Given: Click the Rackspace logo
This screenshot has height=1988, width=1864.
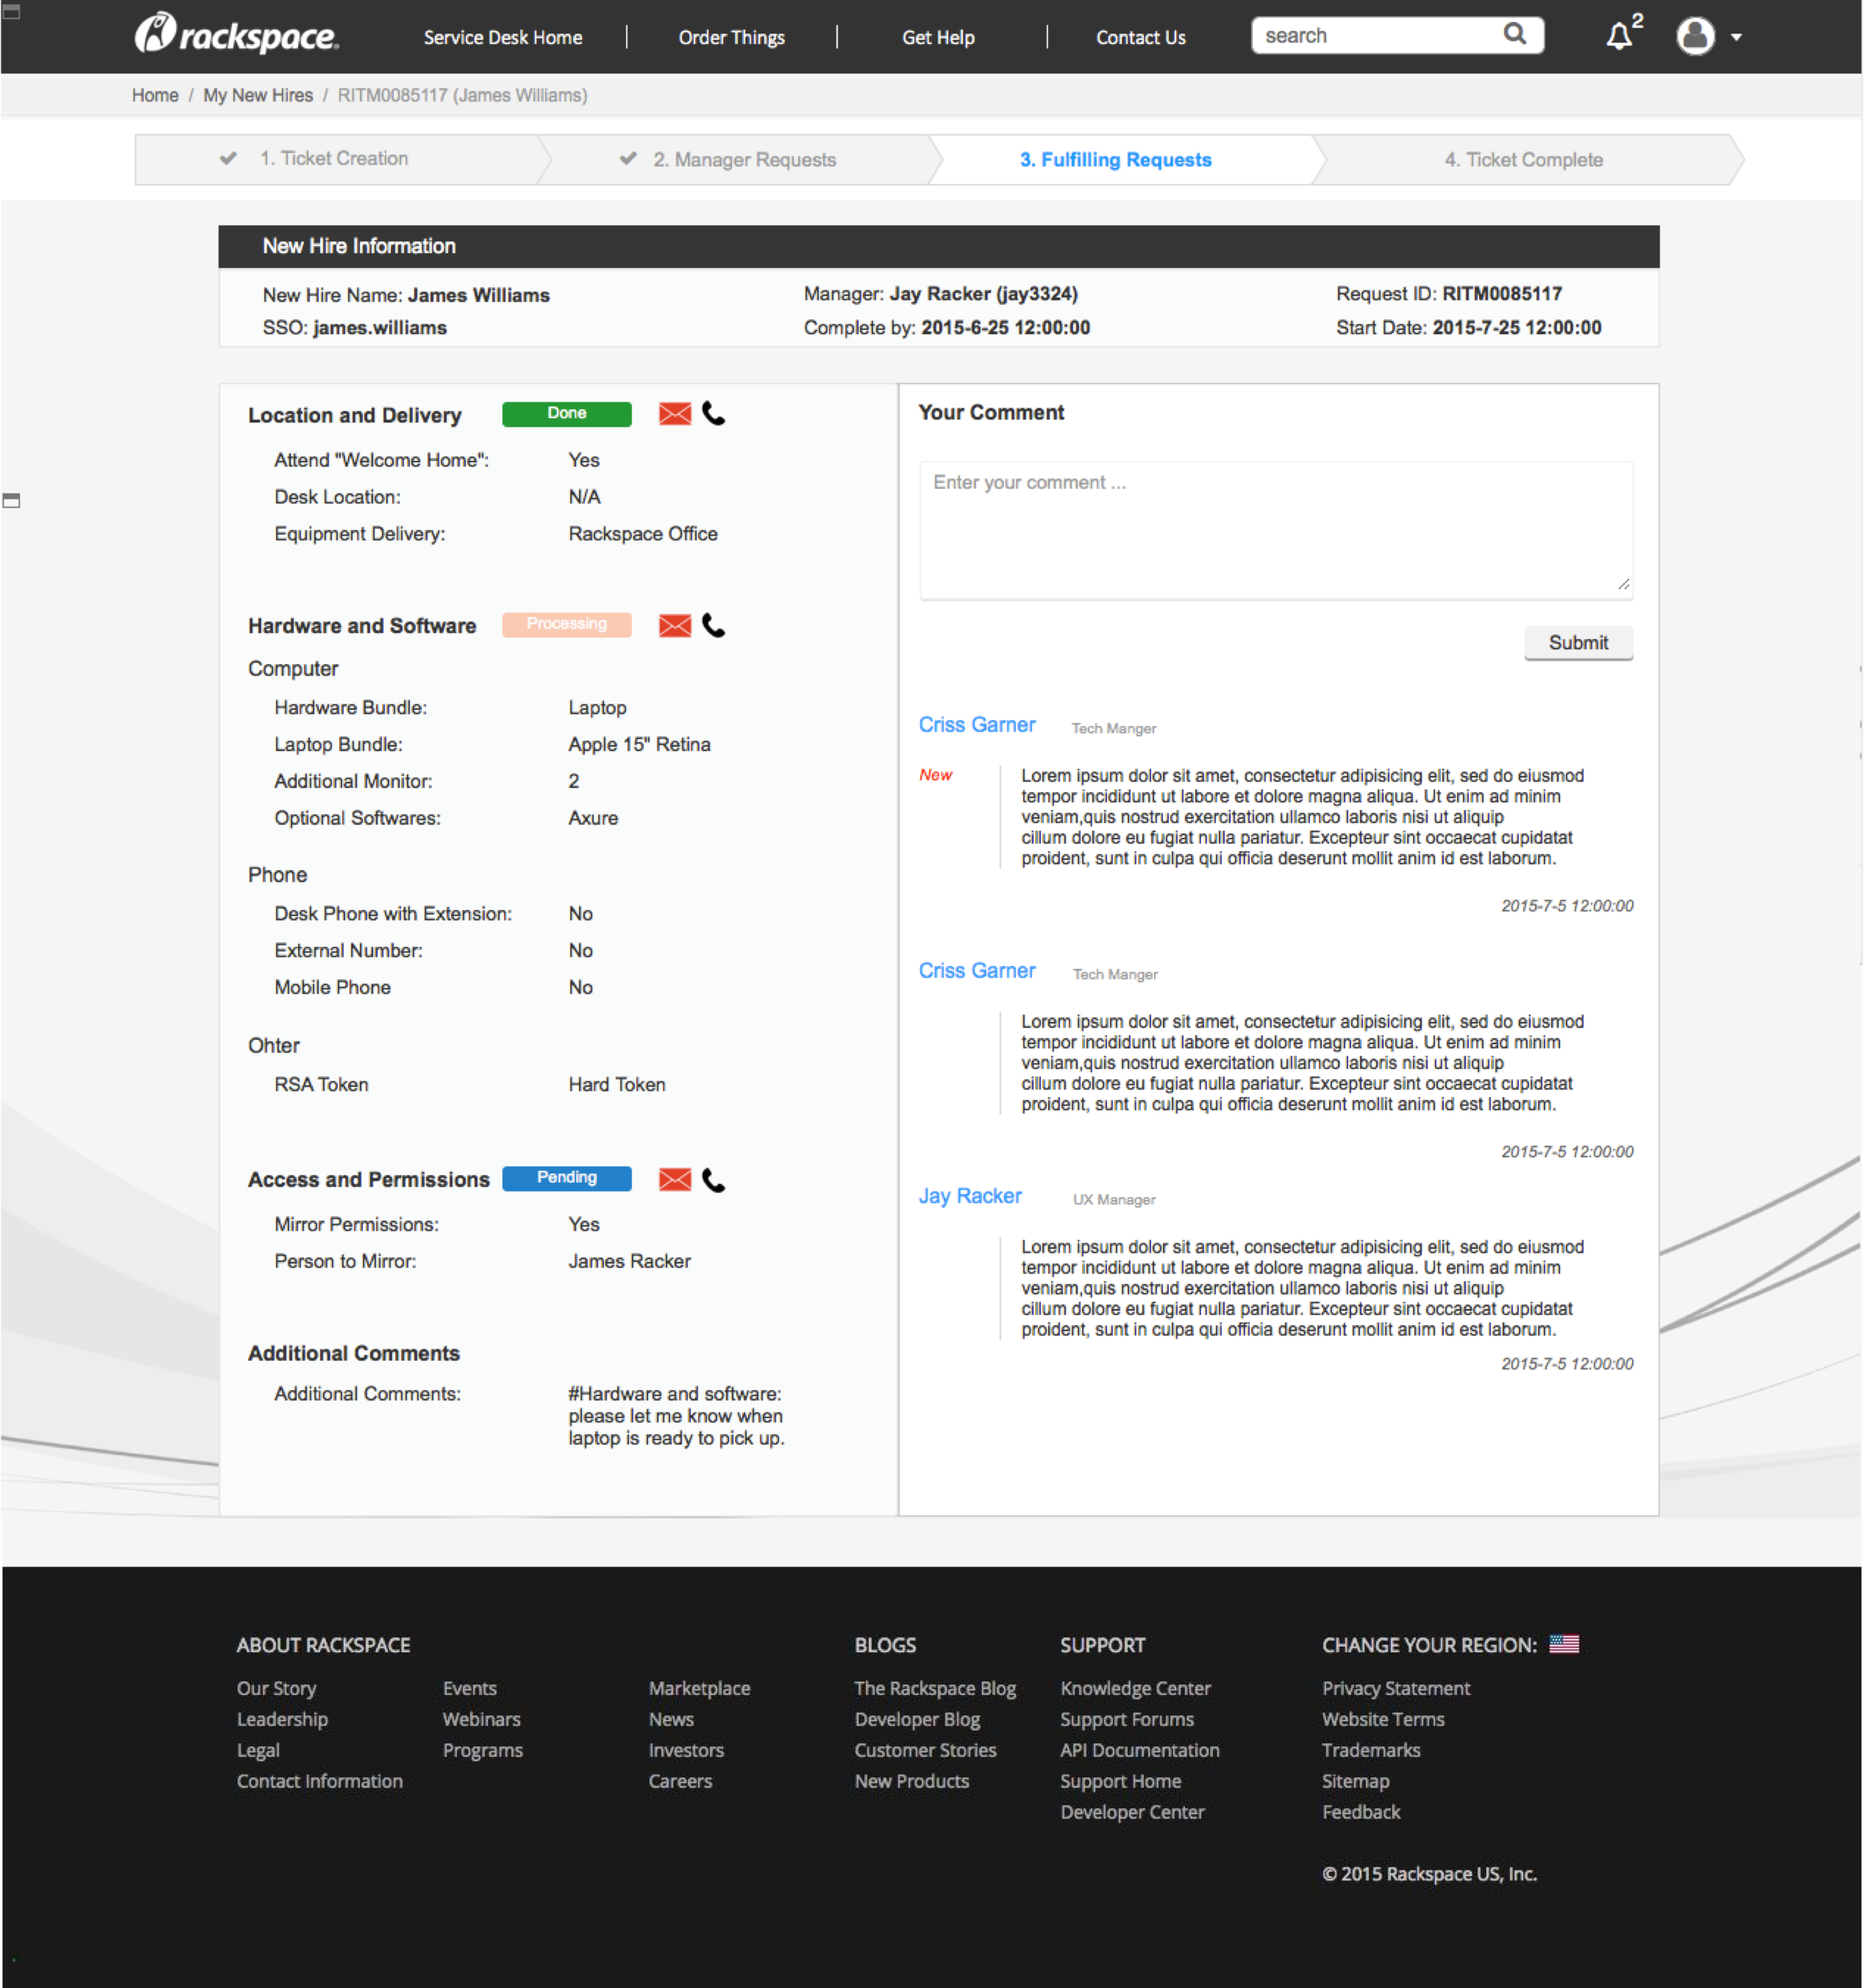Looking at the screenshot, I should coord(237,35).
